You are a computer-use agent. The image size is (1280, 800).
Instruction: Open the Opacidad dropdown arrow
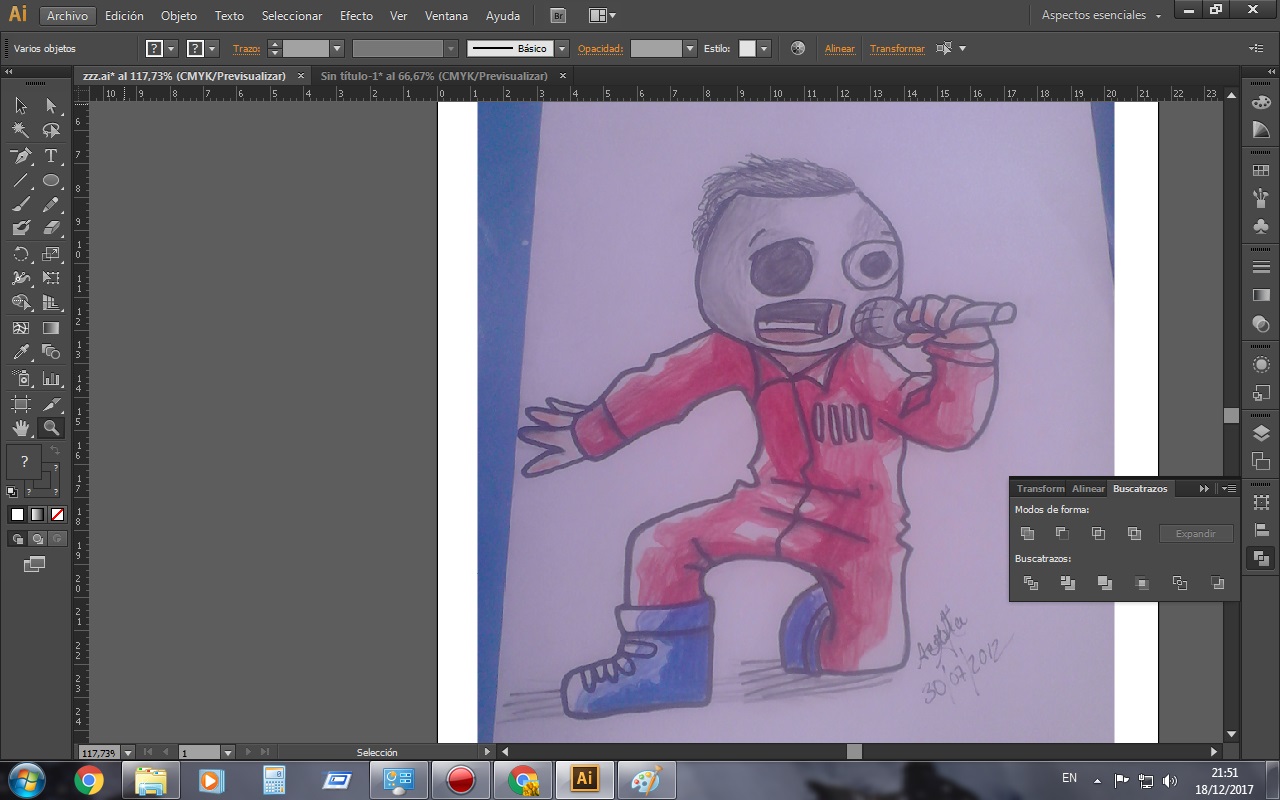(x=689, y=48)
